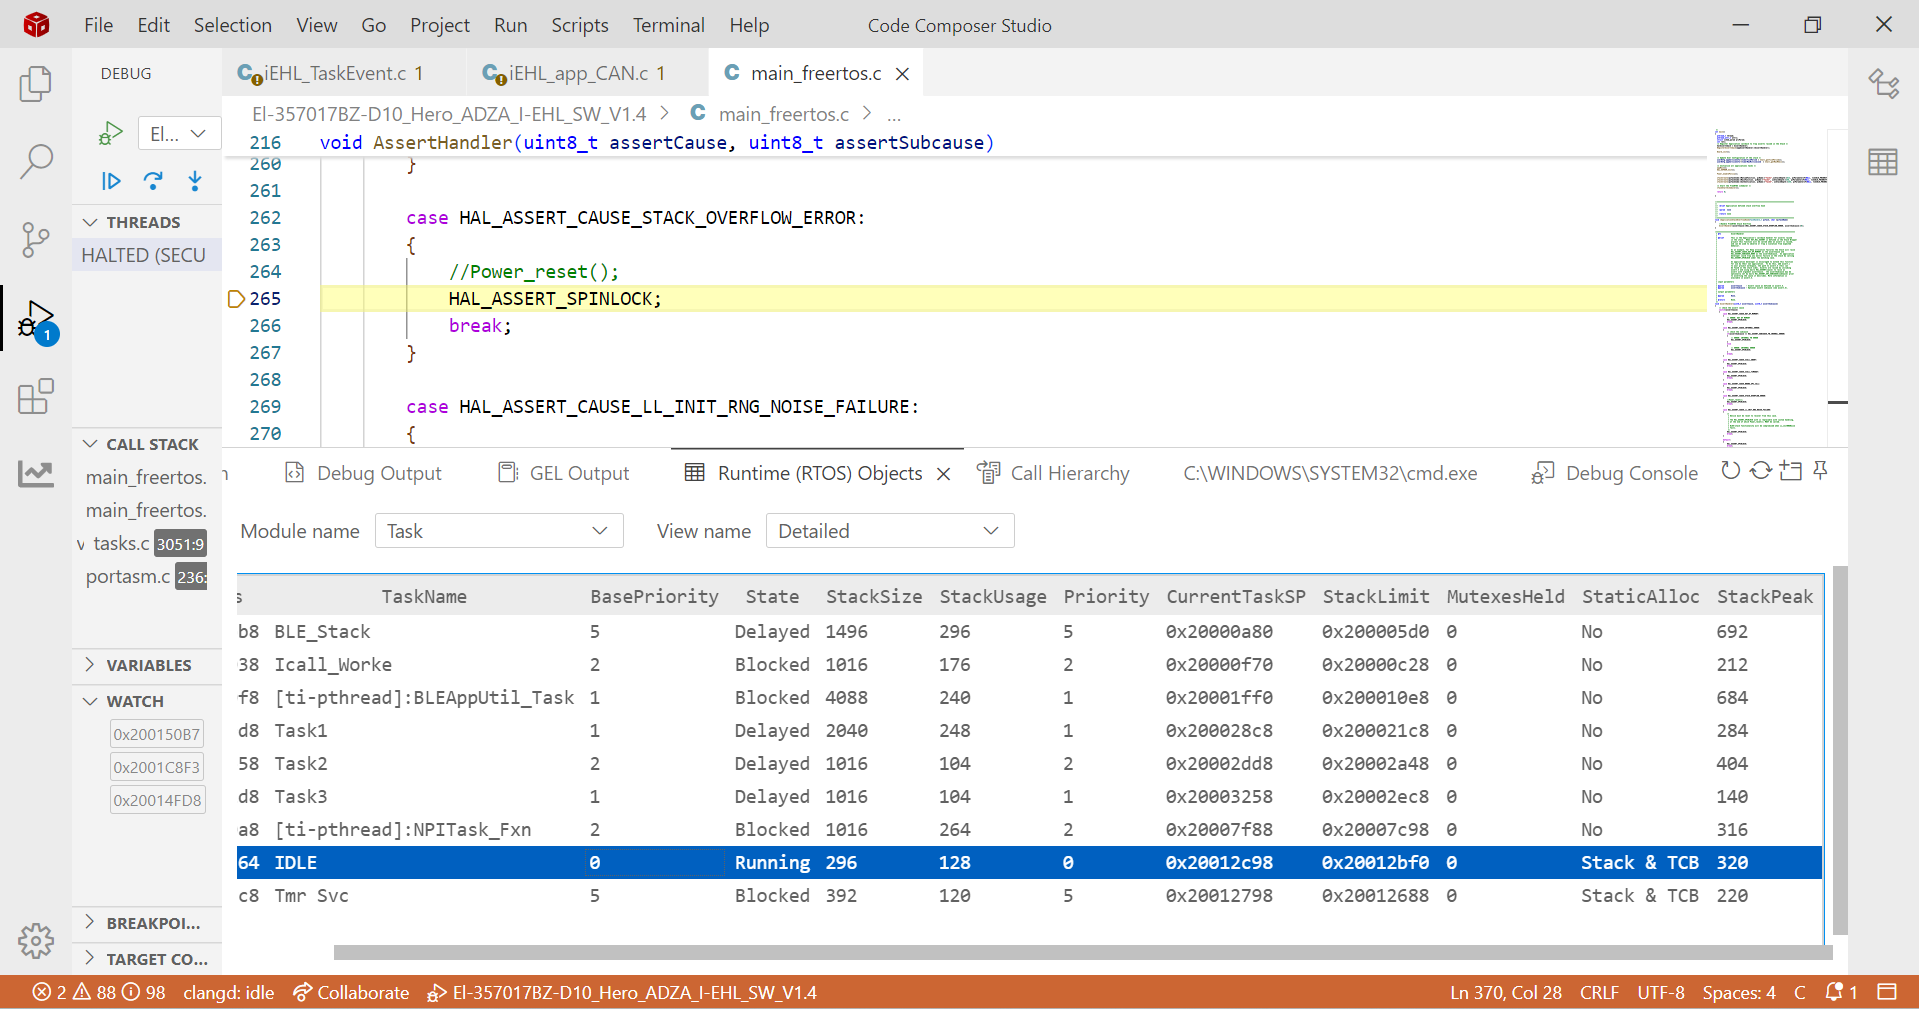Click the Spaces: 4 indentation indicator
The width and height of the screenshot is (1919, 1009).
pyautogui.click(x=1739, y=993)
